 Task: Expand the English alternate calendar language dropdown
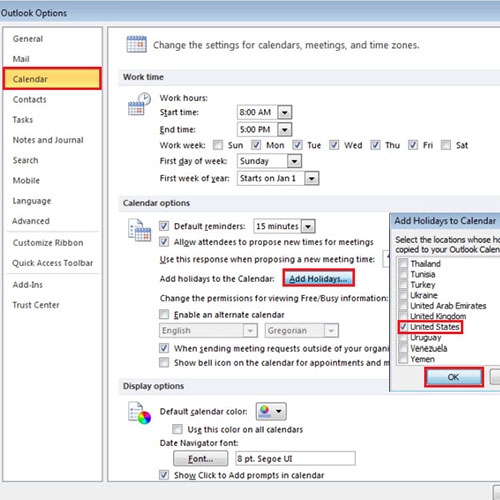(250, 331)
